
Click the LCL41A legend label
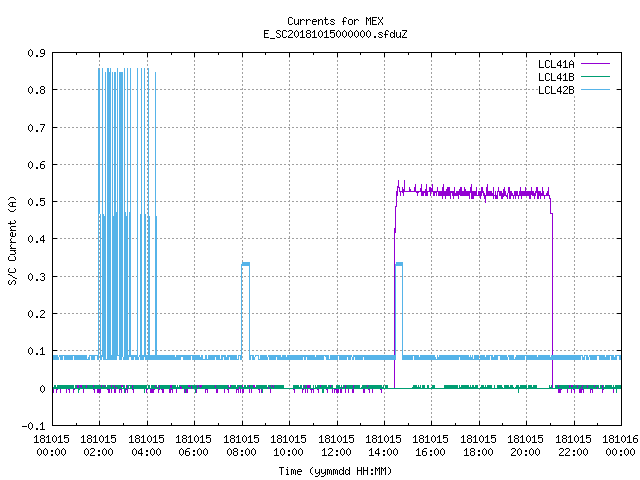click(x=556, y=64)
